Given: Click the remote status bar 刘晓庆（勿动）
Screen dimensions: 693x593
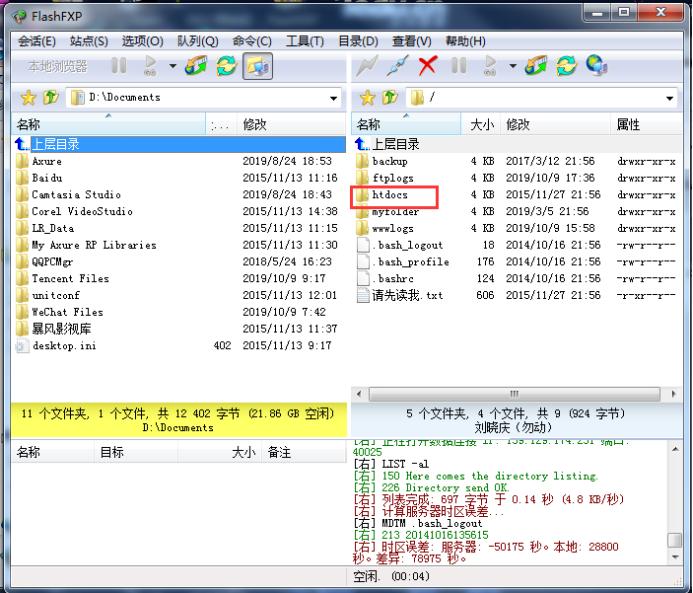Looking at the screenshot, I should (513, 427).
